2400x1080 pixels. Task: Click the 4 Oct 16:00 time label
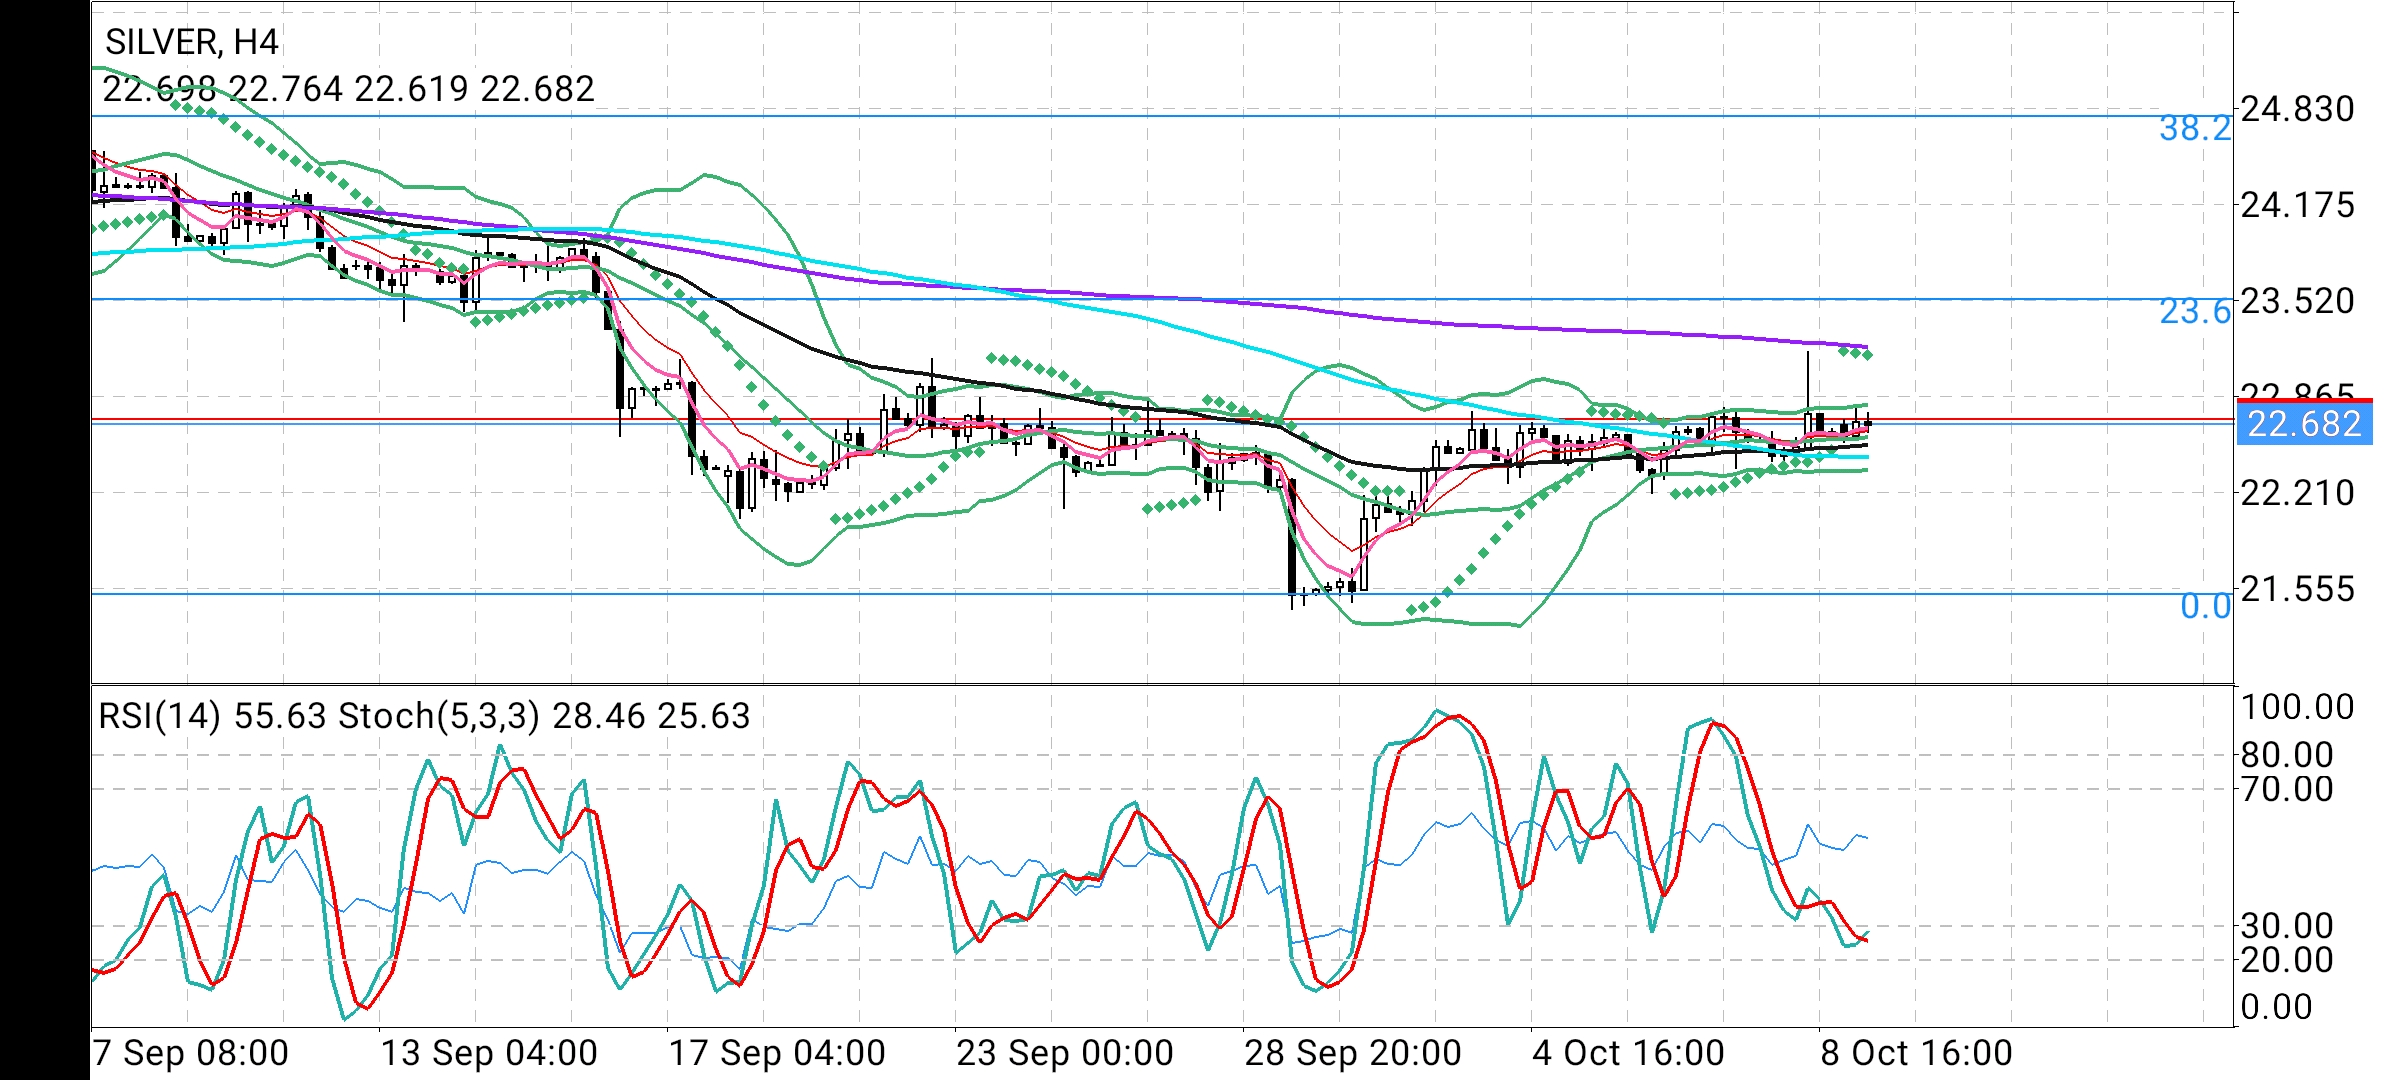tap(1629, 1053)
